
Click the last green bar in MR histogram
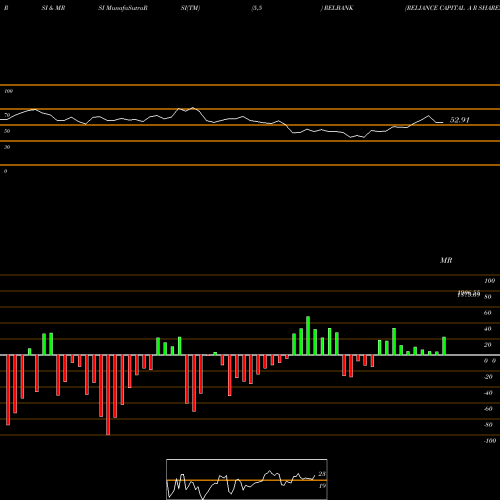tap(444, 346)
